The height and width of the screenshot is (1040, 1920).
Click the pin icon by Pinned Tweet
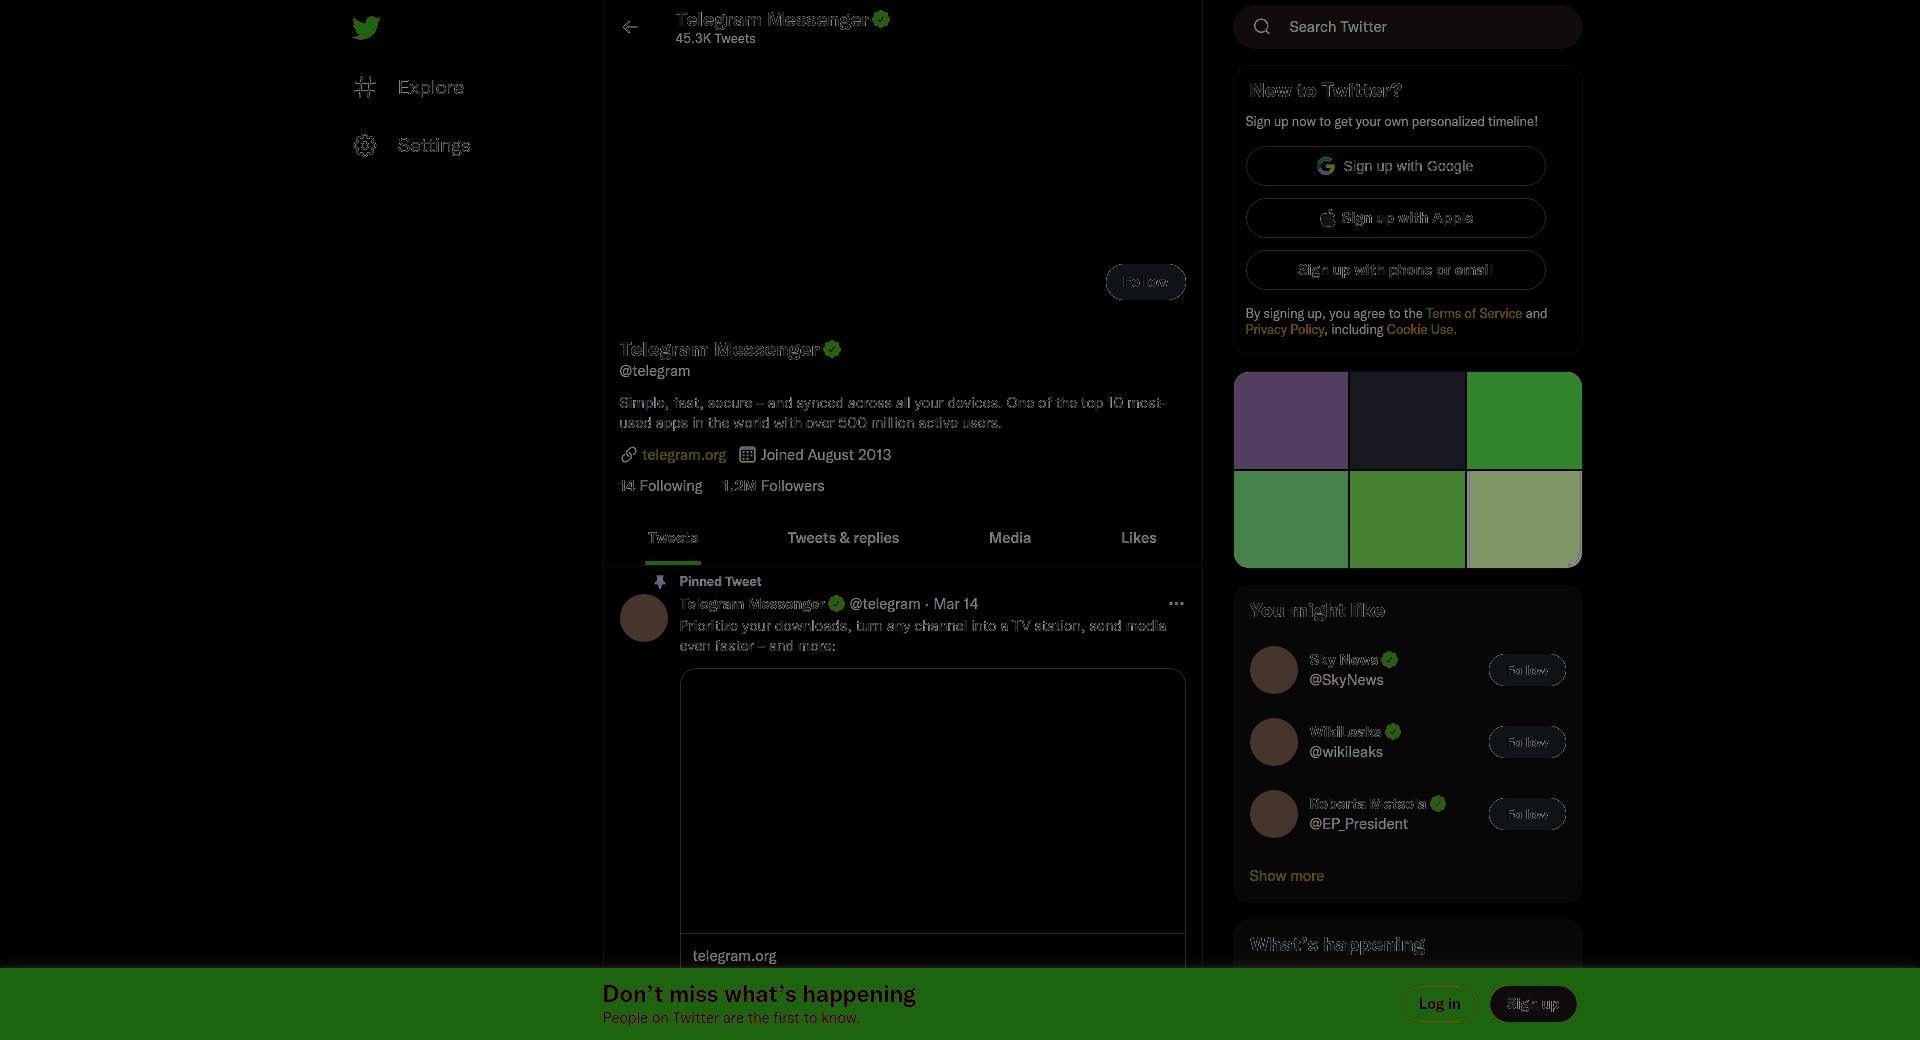[x=660, y=582]
